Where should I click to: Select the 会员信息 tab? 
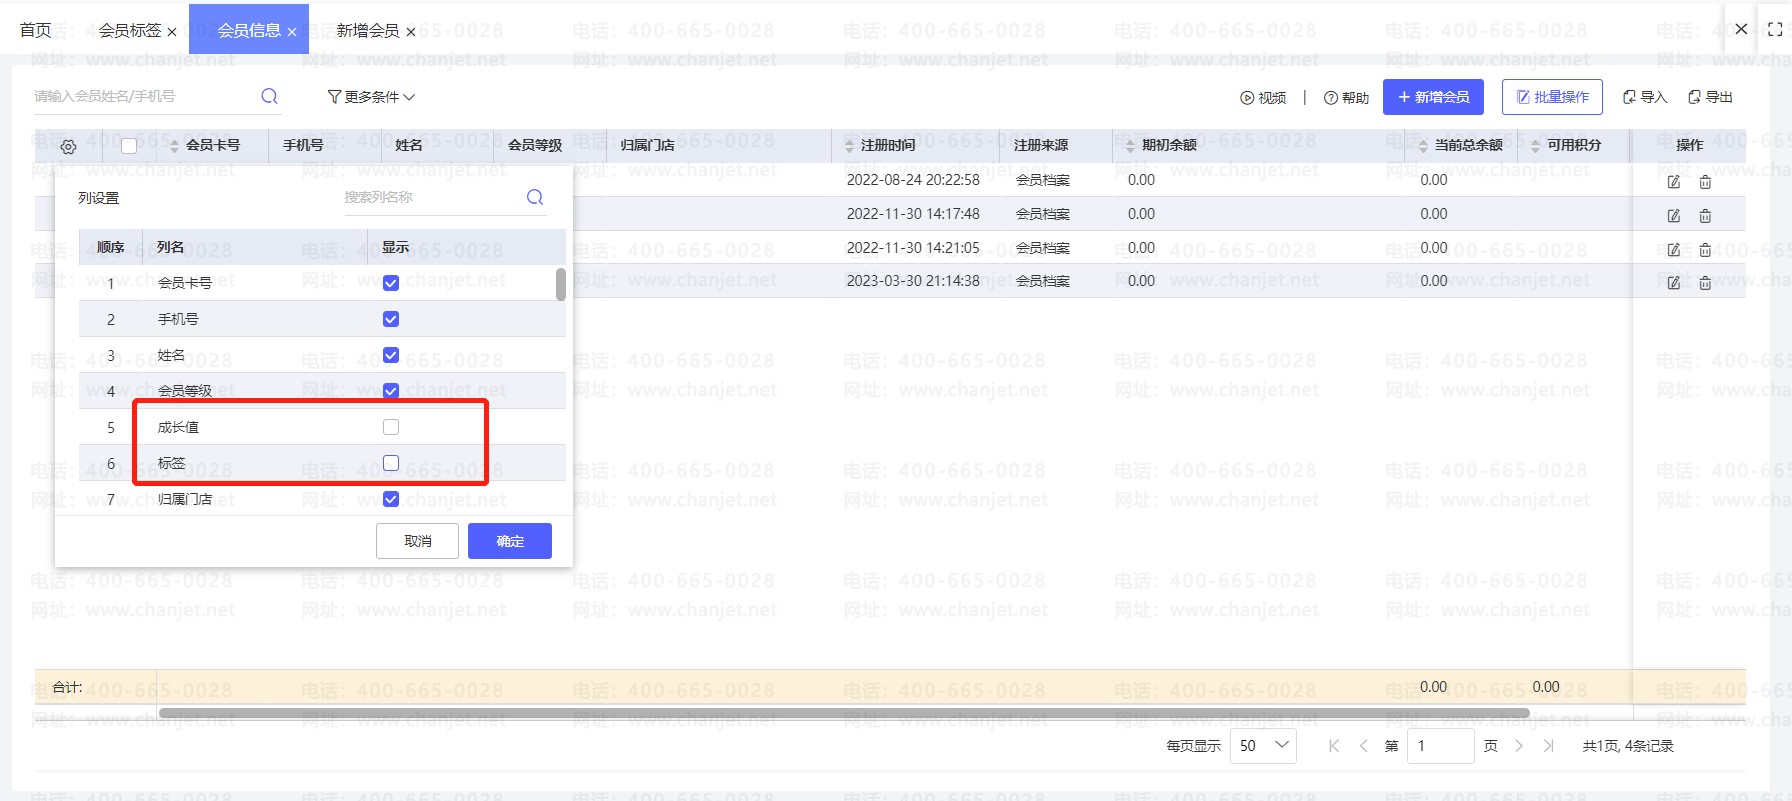coord(249,30)
